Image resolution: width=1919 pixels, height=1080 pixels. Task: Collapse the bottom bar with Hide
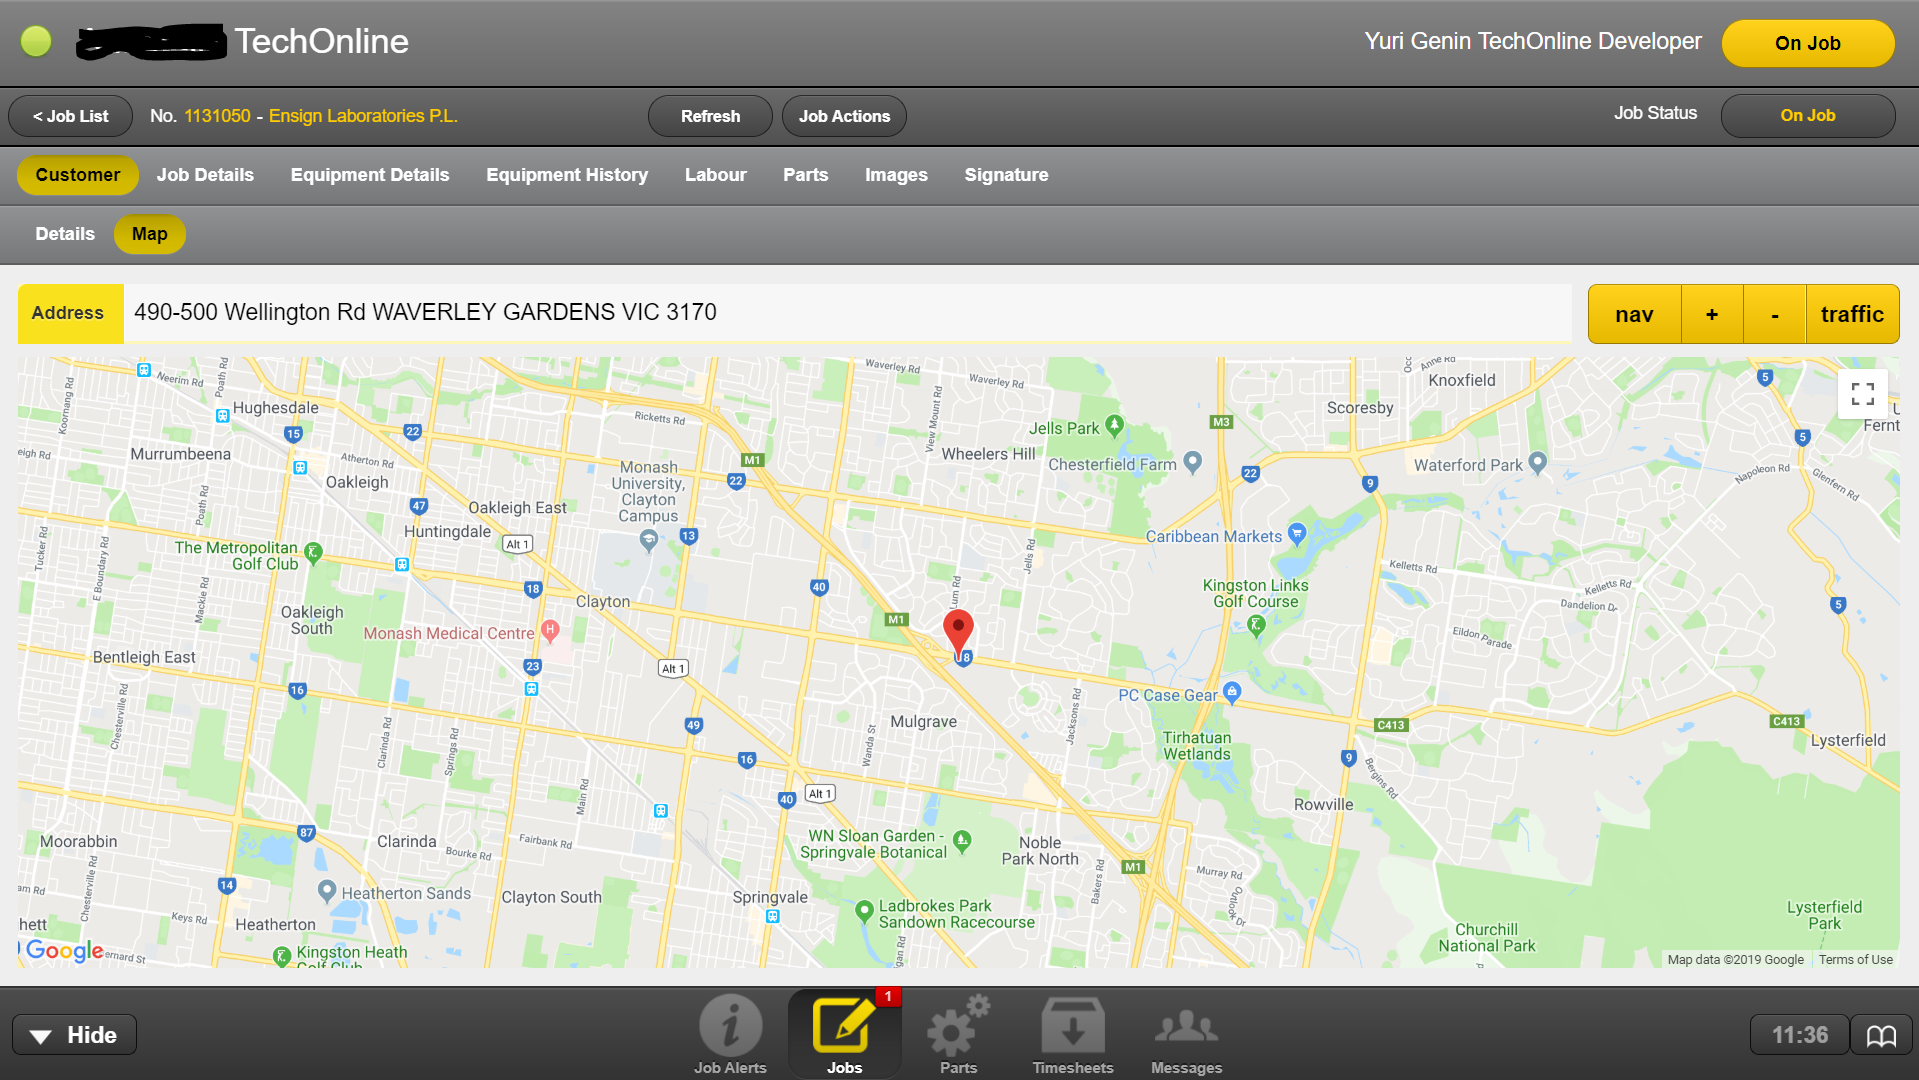[74, 1035]
